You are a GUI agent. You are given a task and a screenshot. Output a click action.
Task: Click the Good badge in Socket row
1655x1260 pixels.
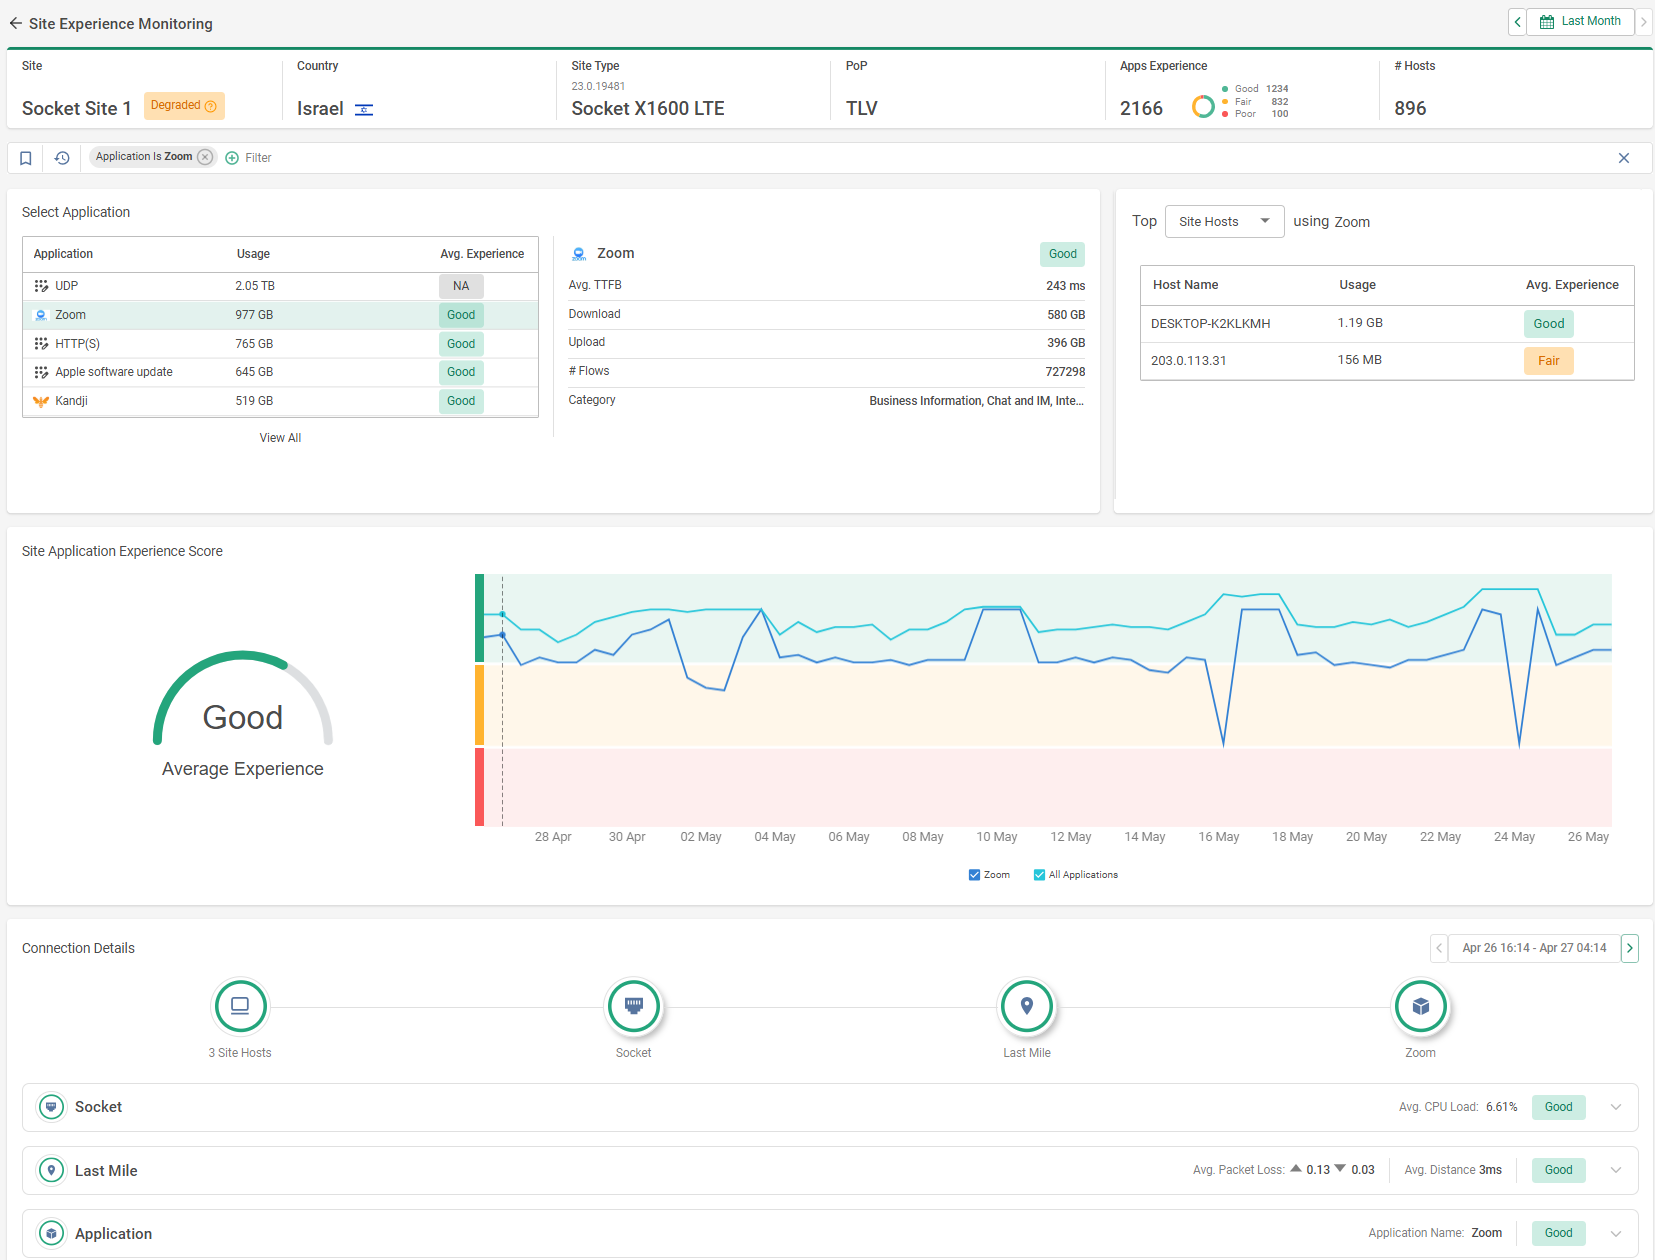pyautogui.click(x=1559, y=1107)
